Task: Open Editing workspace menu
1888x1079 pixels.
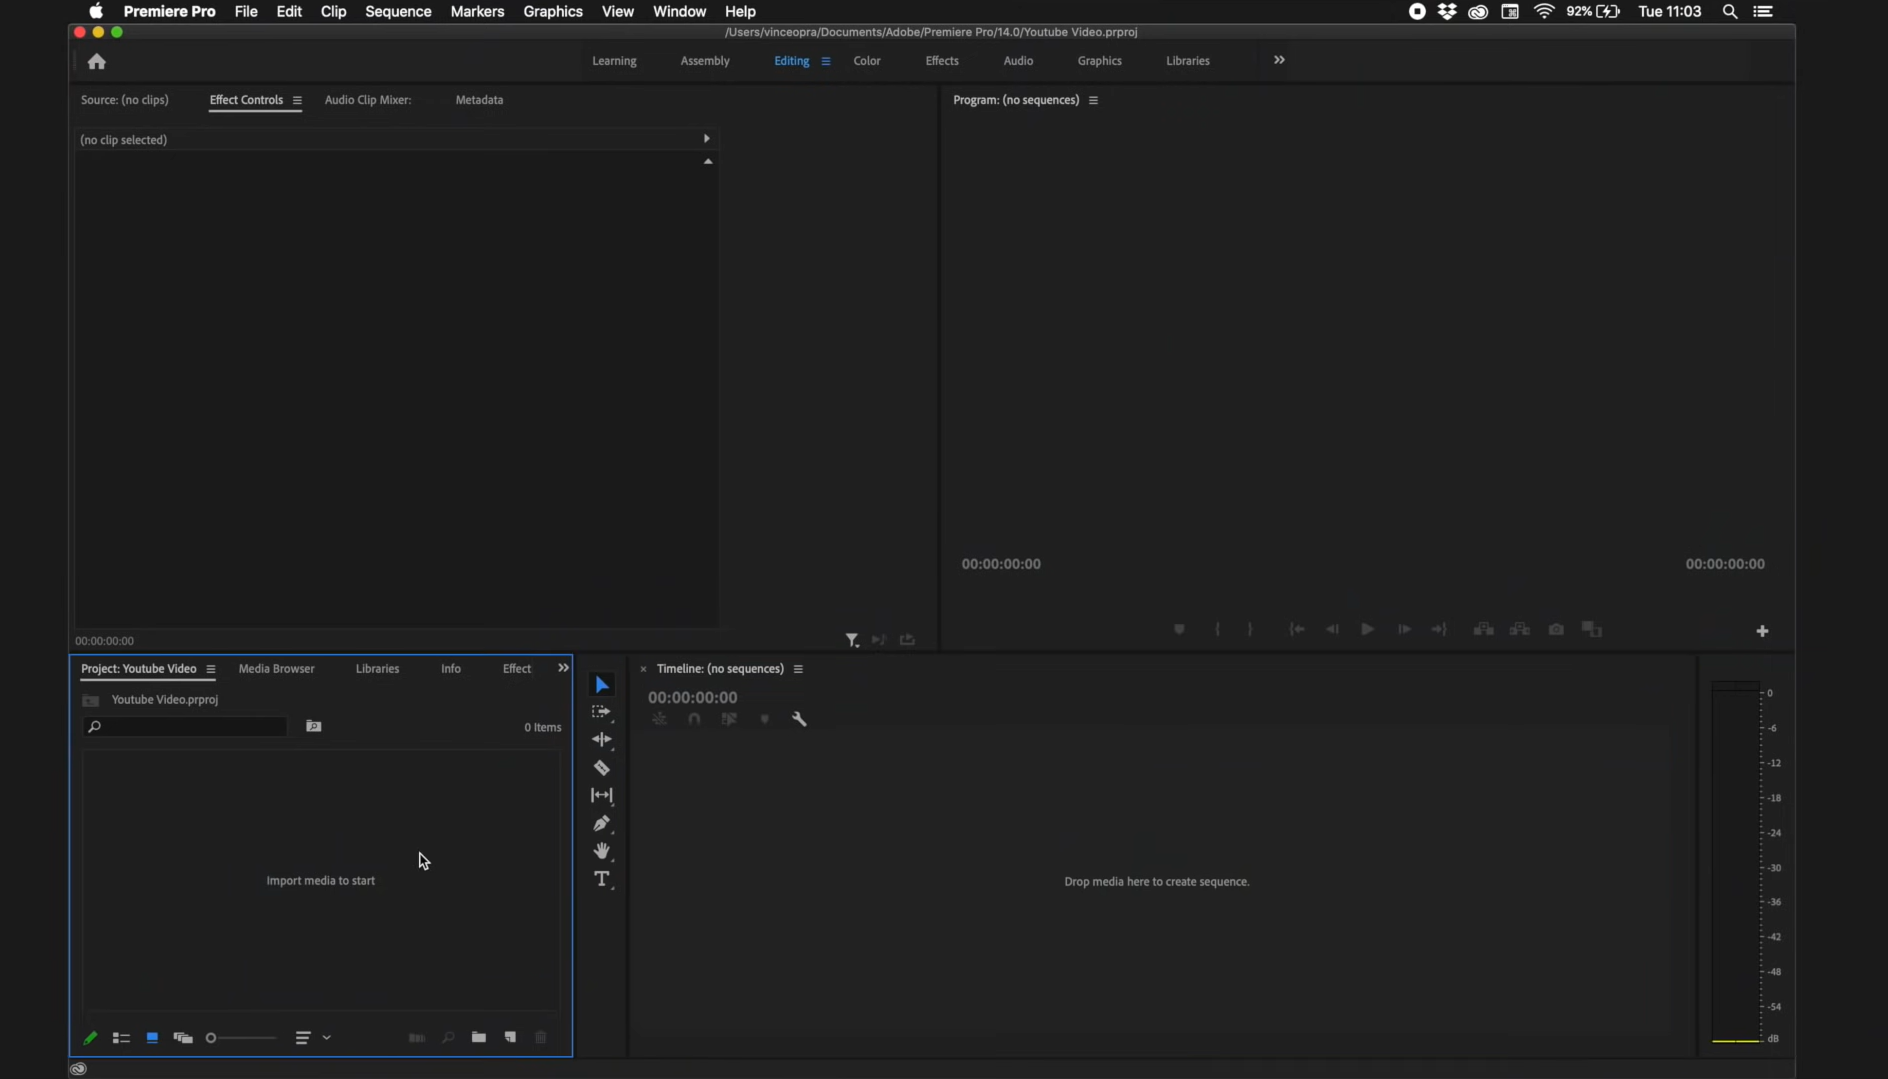Action: 826,61
